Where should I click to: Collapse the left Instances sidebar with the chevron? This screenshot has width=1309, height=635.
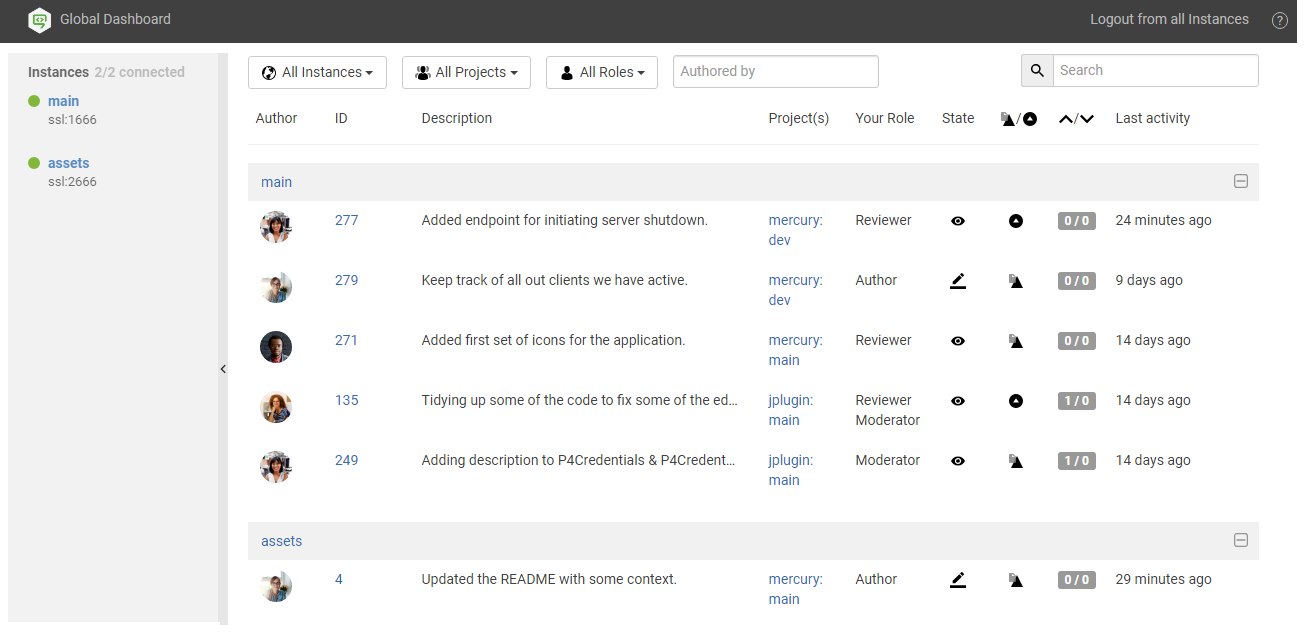coord(223,369)
